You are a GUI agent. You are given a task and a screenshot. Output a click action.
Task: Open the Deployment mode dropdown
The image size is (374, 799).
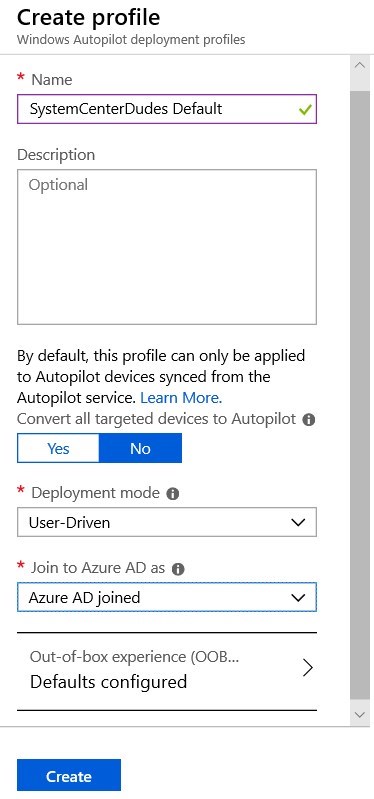pyautogui.click(x=167, y=522)
